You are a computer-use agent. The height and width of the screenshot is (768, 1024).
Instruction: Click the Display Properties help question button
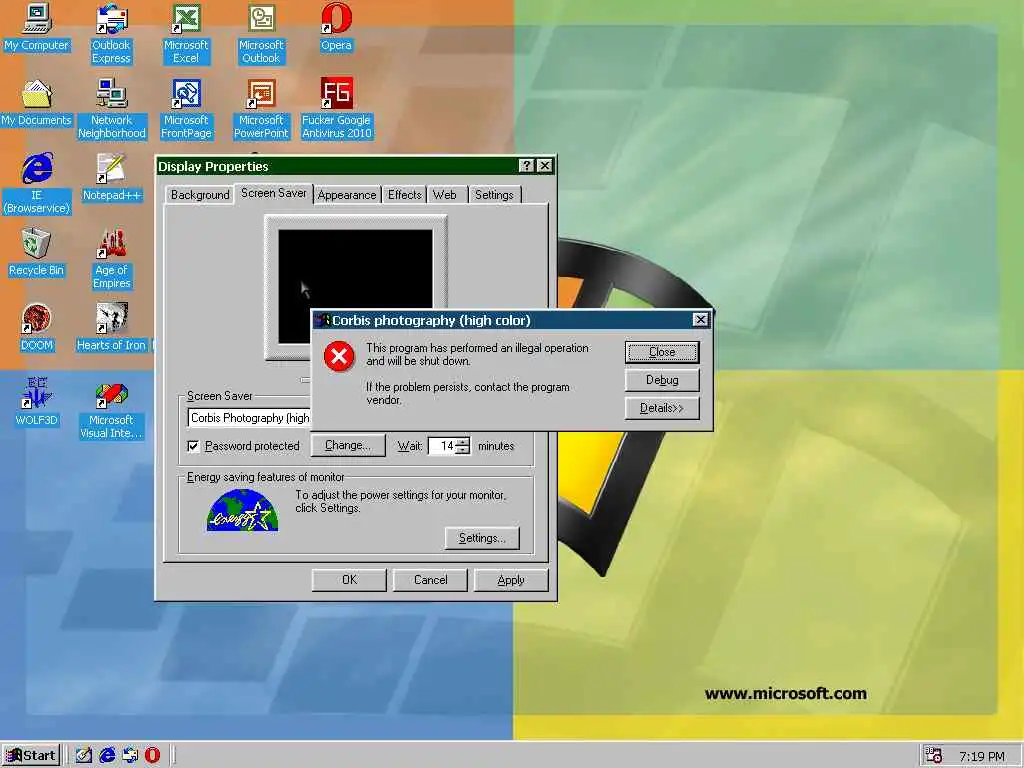526,166
